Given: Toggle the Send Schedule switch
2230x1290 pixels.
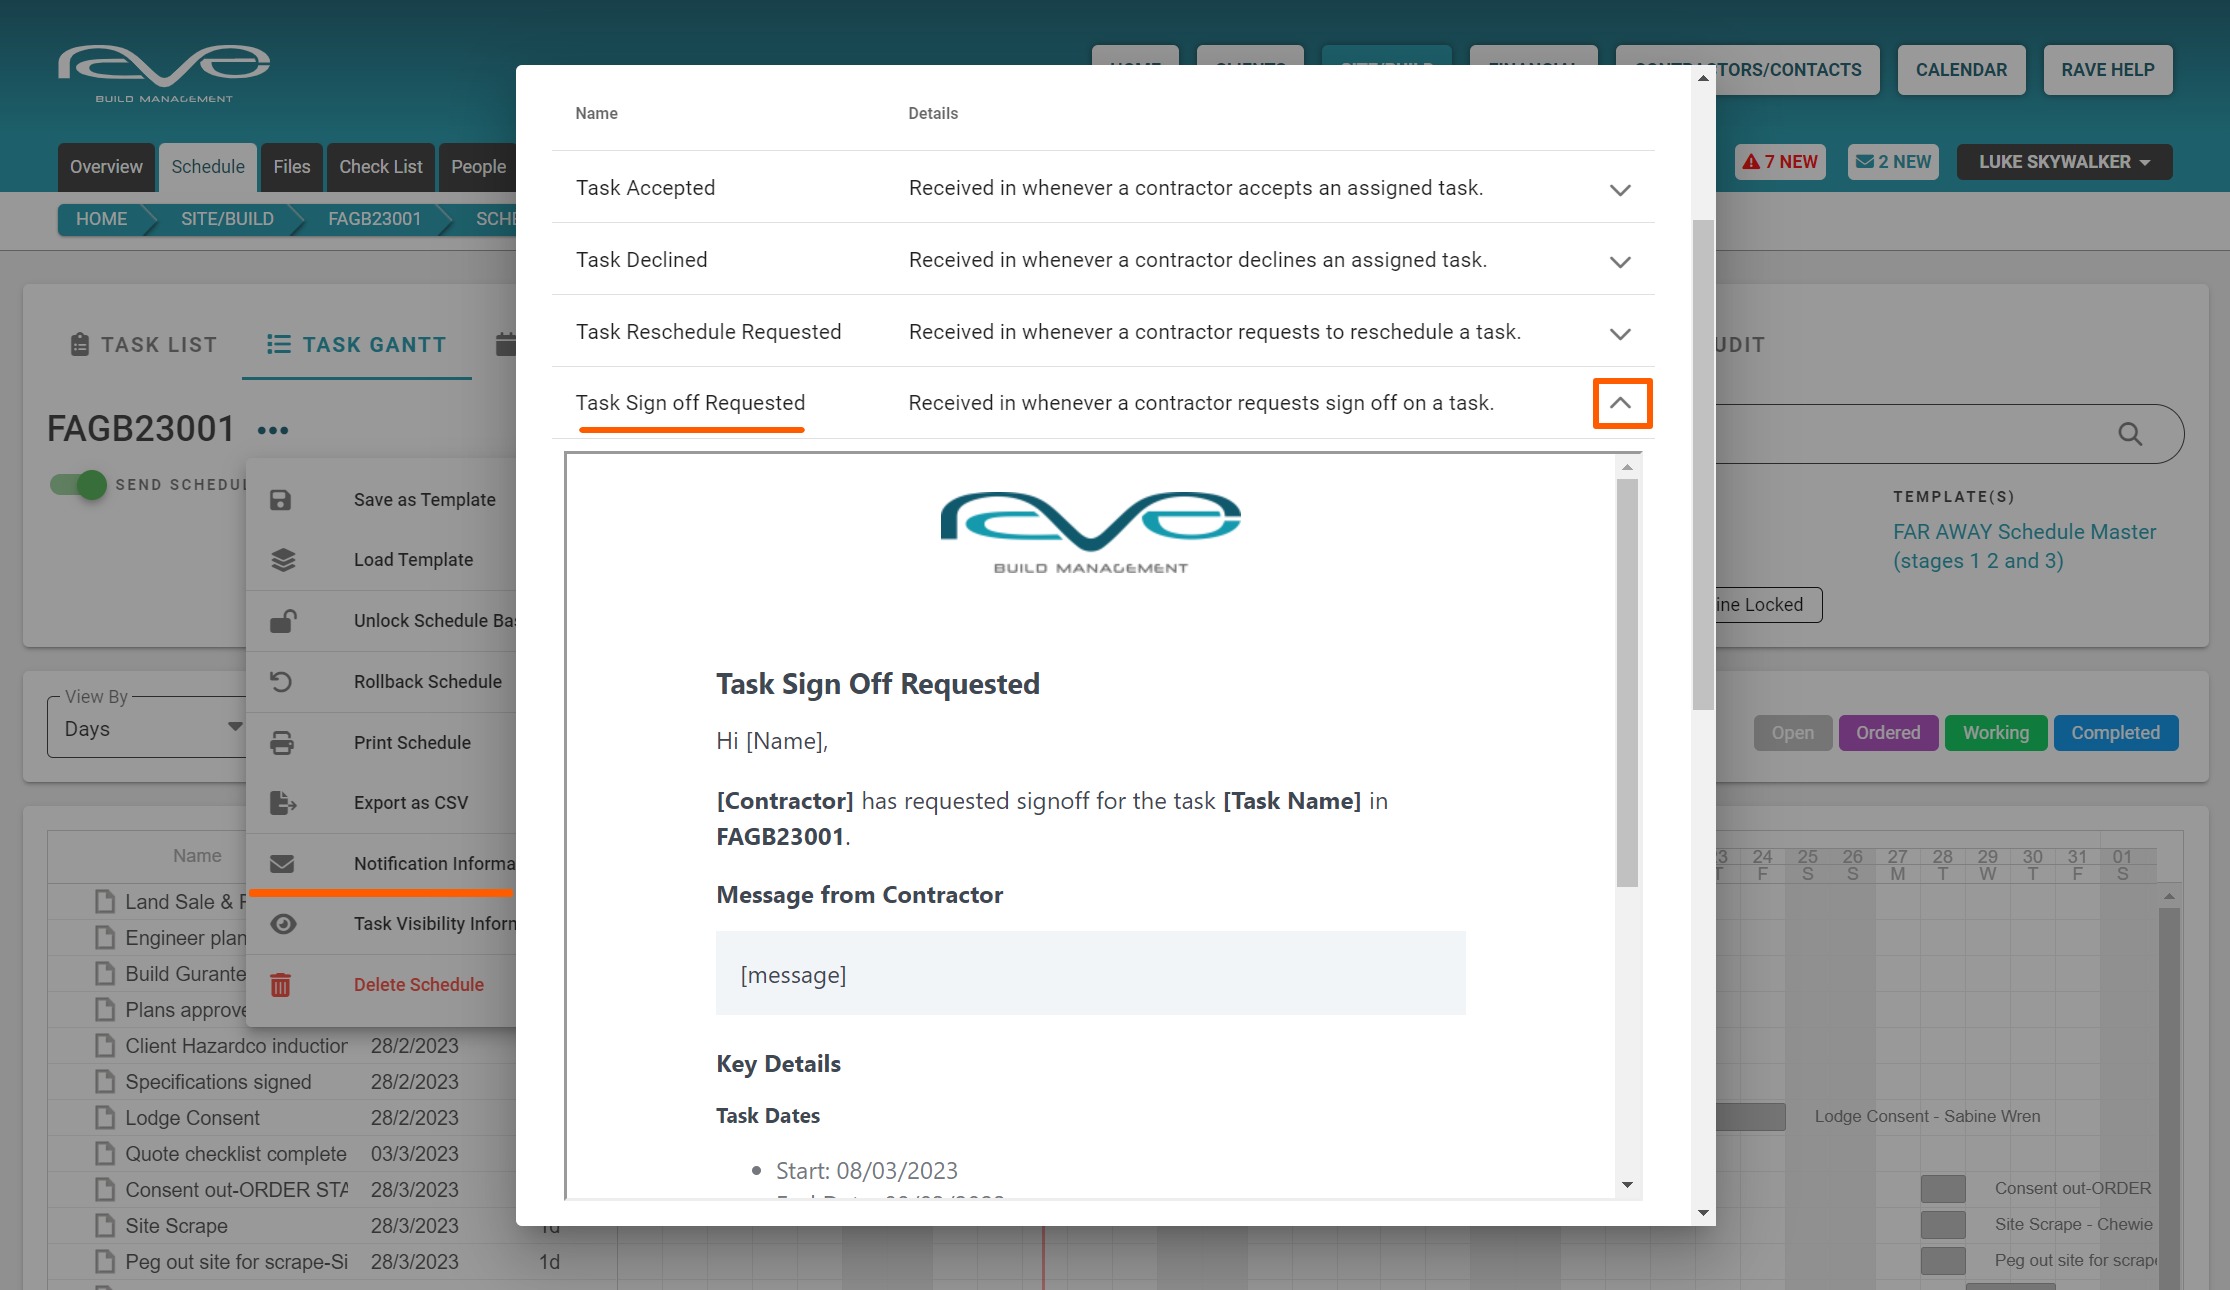Looking at the screenshot, I should point(79,485).
